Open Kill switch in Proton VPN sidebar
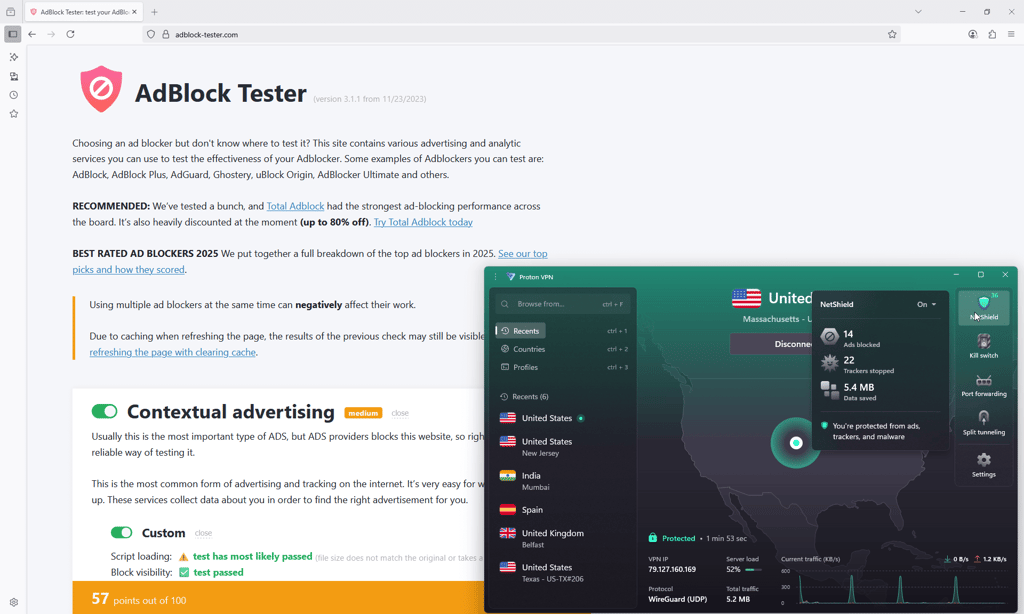The width and height of the screenshot is (1024, 614). tap(984, 346)
